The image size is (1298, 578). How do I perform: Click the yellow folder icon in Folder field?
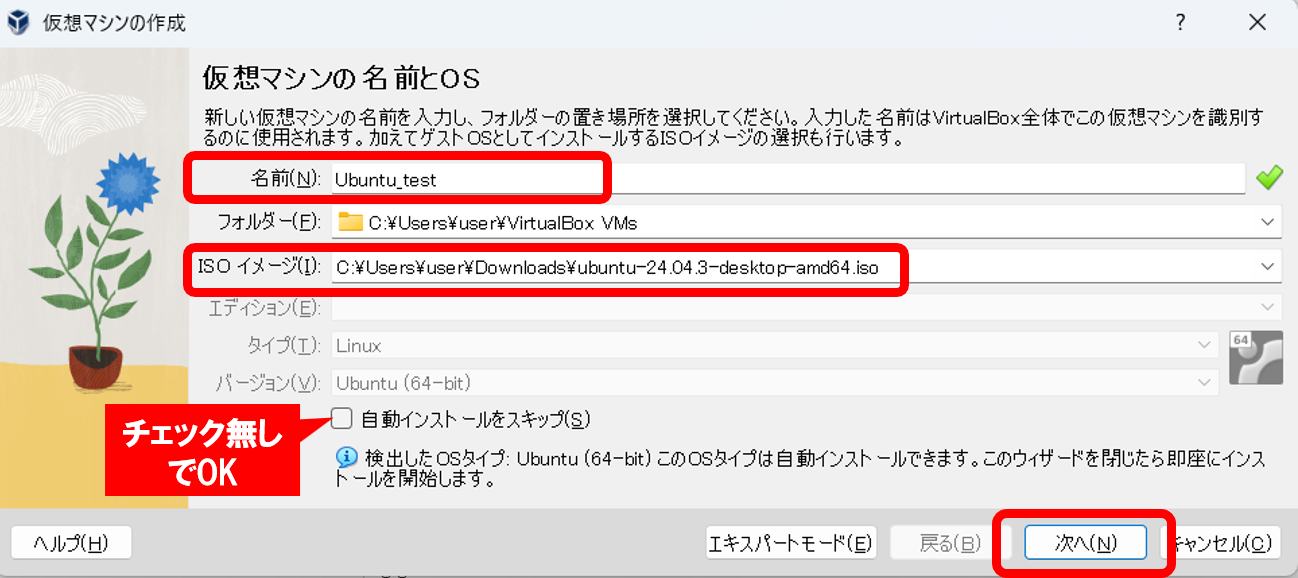tap(350, 222)
